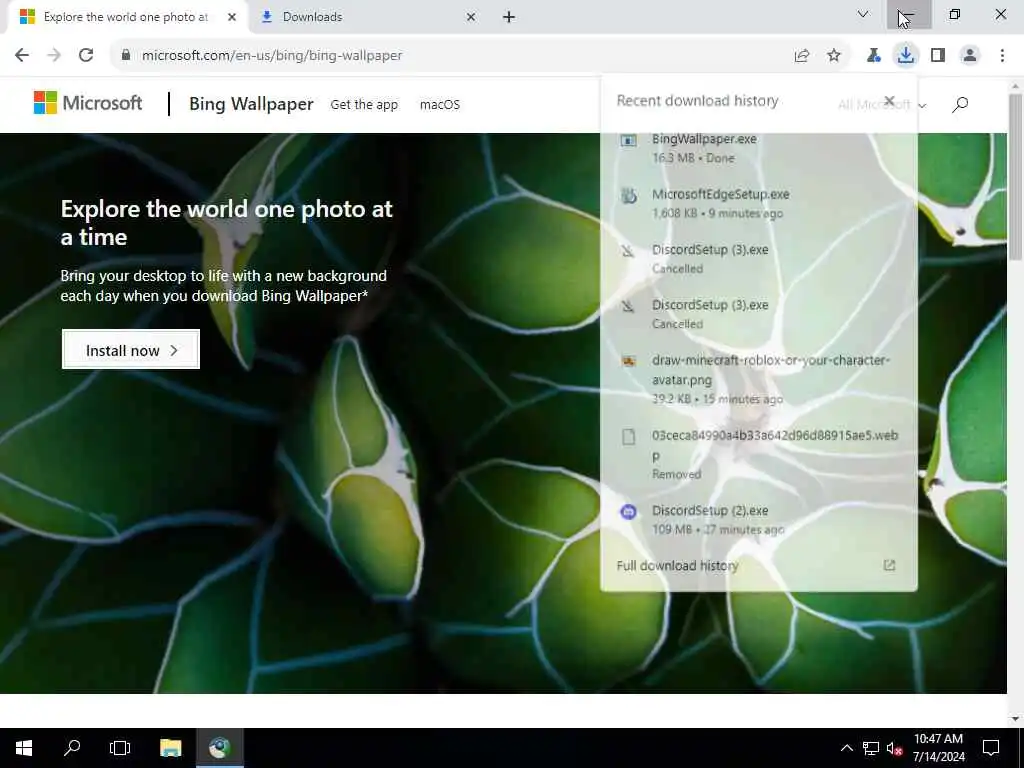Open BingWallpaper.exe download entry
Viewport: 1024px width, 768px height.
[x=759, y=148]
